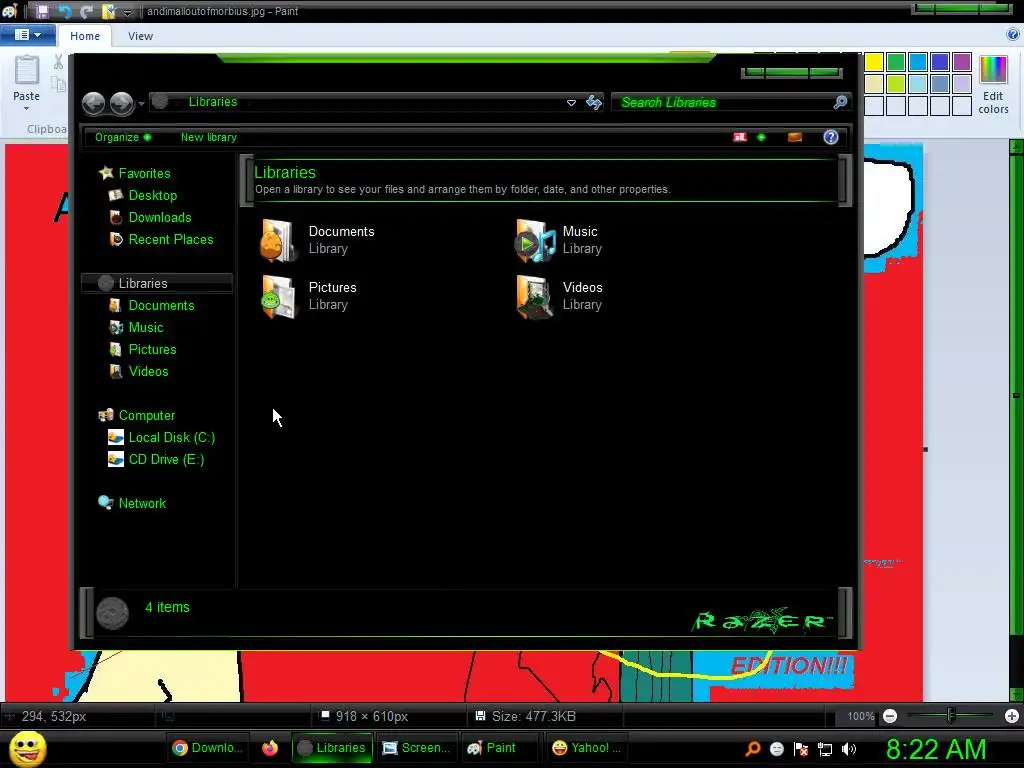The image size is (1024, 768).
Task: Open the smiley Start button
Action: pyautogui.click(x=28, y=748)
